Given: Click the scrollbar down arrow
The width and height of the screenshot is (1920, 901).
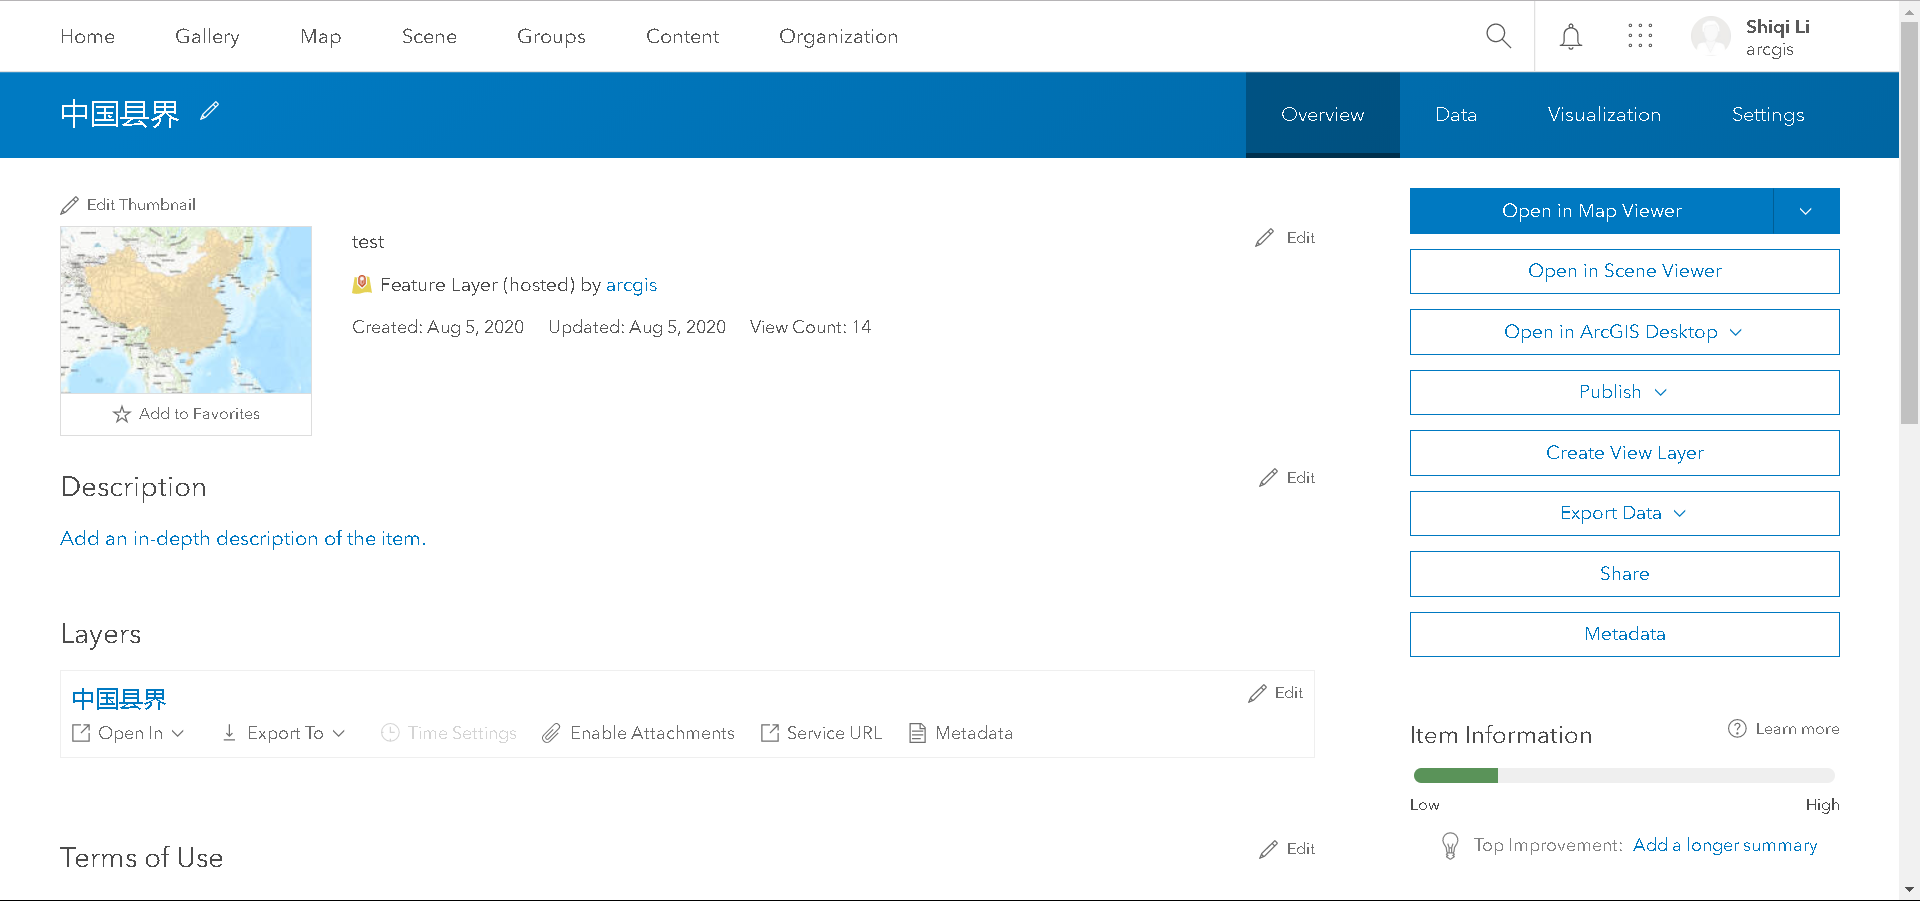Looking at the screenshot, I should click(x=1910, y=889).
